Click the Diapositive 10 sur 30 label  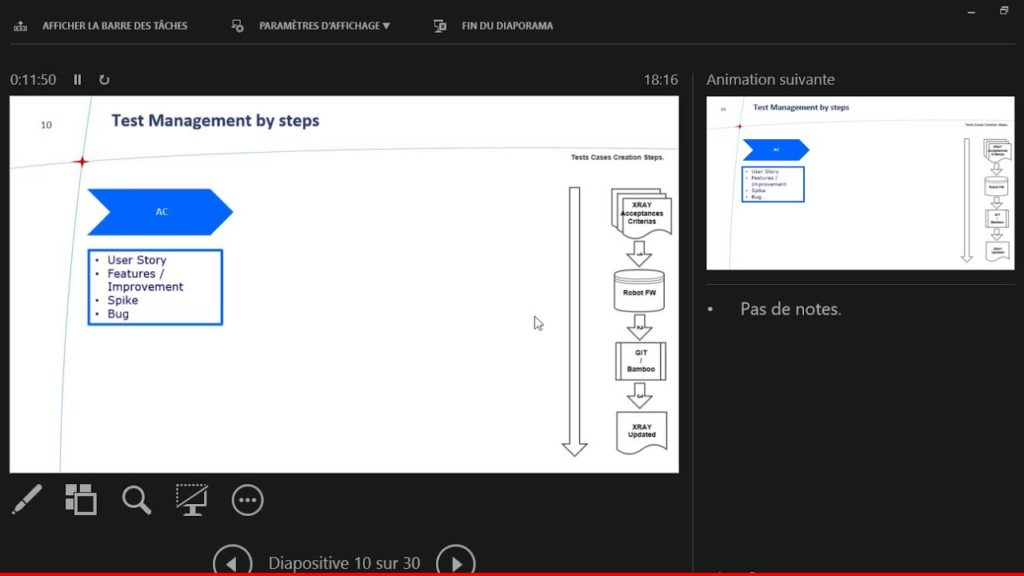(x=342, y=563)
